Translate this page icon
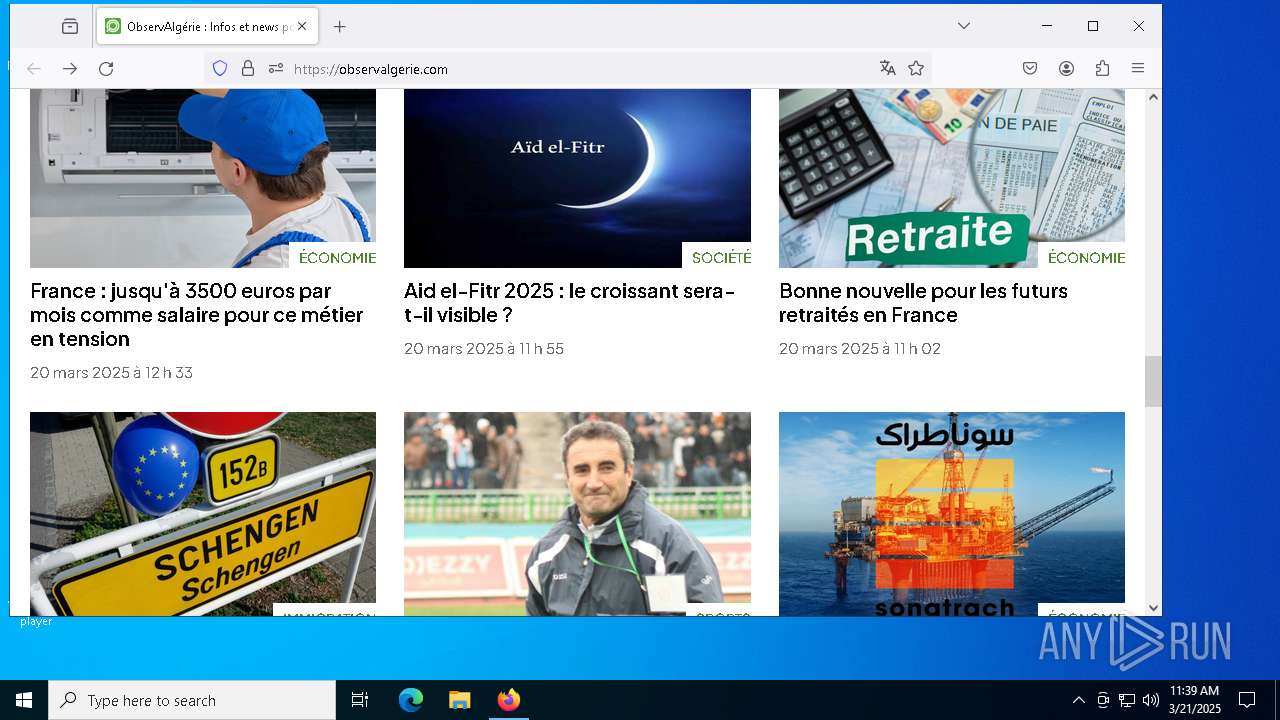 [887, 69]
